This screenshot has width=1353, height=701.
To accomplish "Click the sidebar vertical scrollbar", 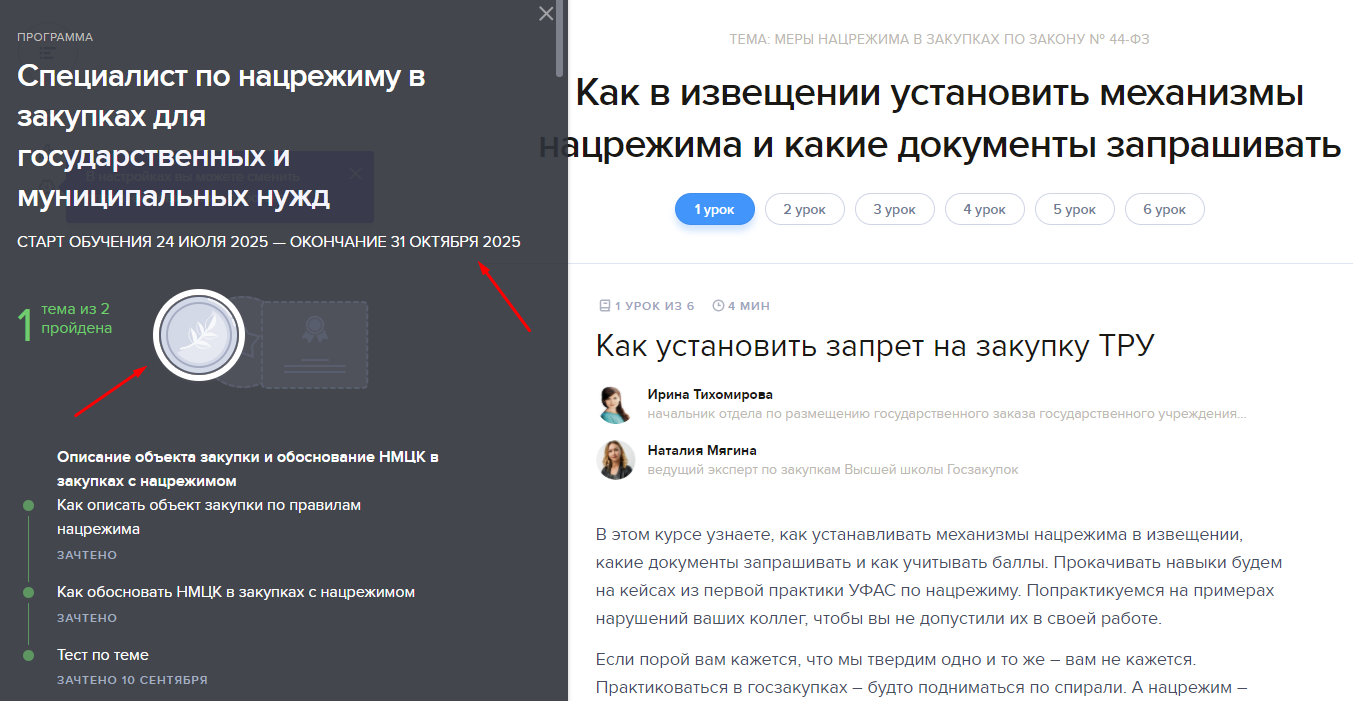I will [560, 40].
